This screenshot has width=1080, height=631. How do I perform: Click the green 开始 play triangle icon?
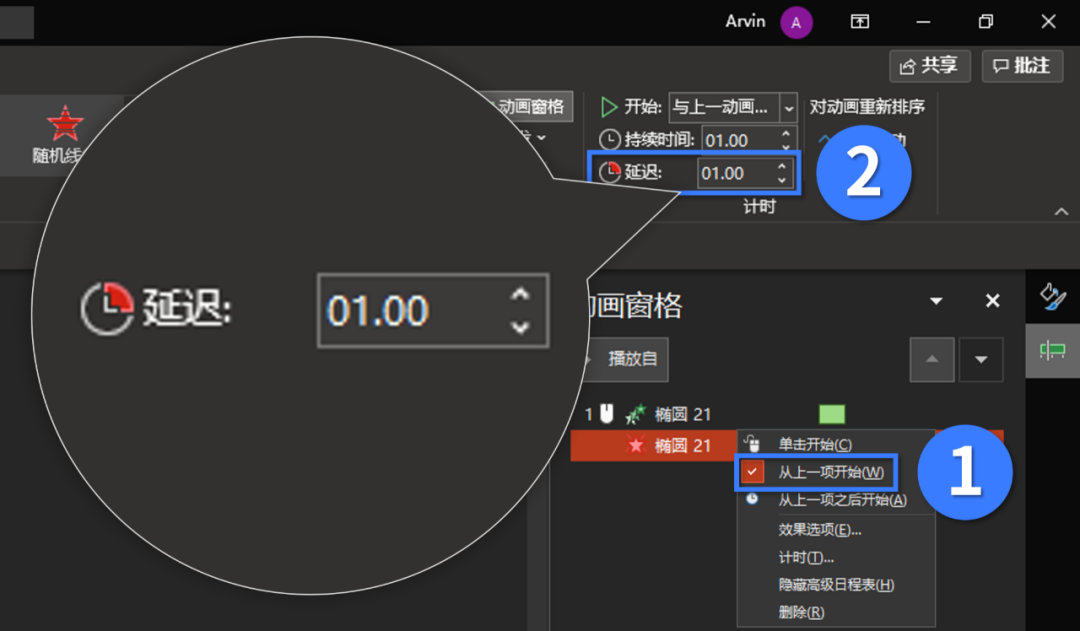click(609, 107)
